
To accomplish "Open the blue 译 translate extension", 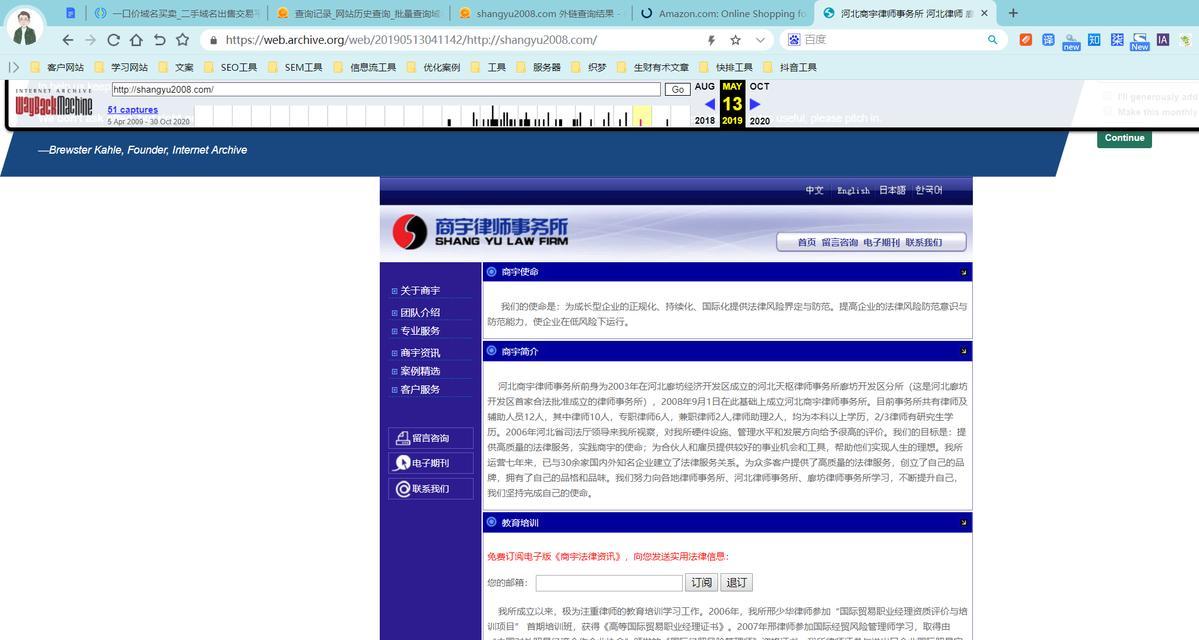I will pyautogui.click(x=1048, y=40).
